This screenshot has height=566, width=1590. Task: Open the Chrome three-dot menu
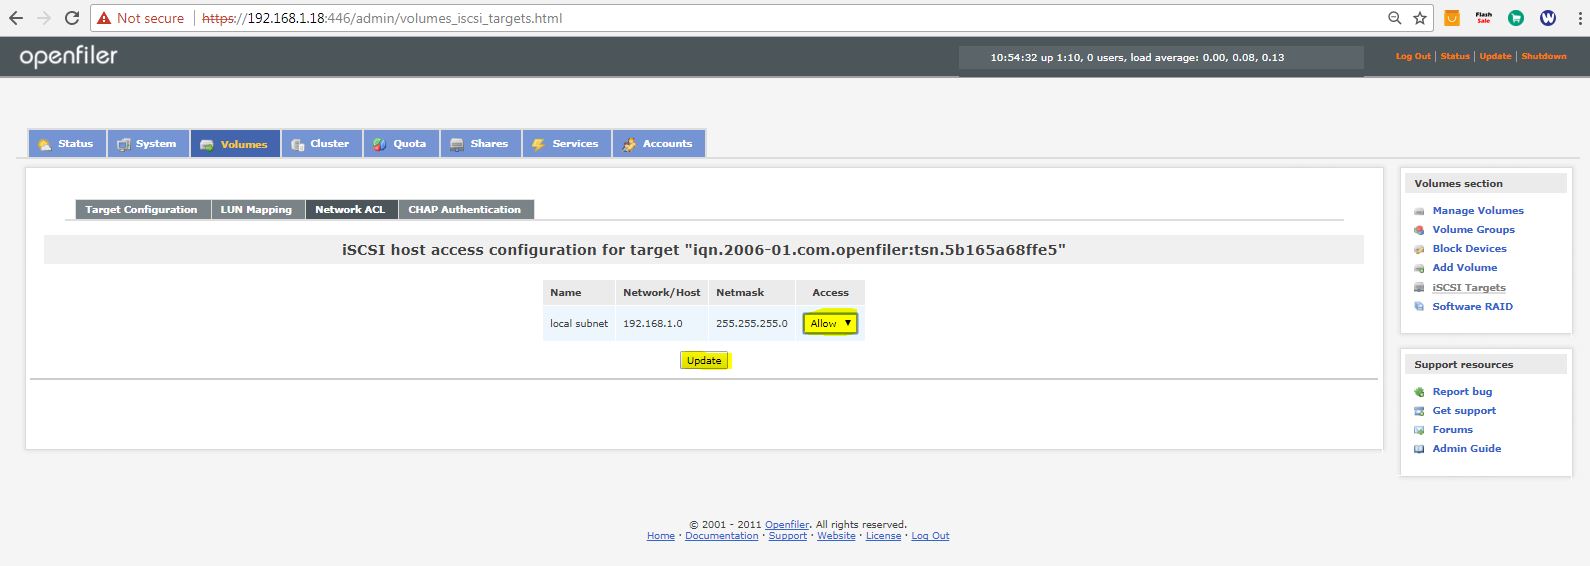[x=1580, y=18]
